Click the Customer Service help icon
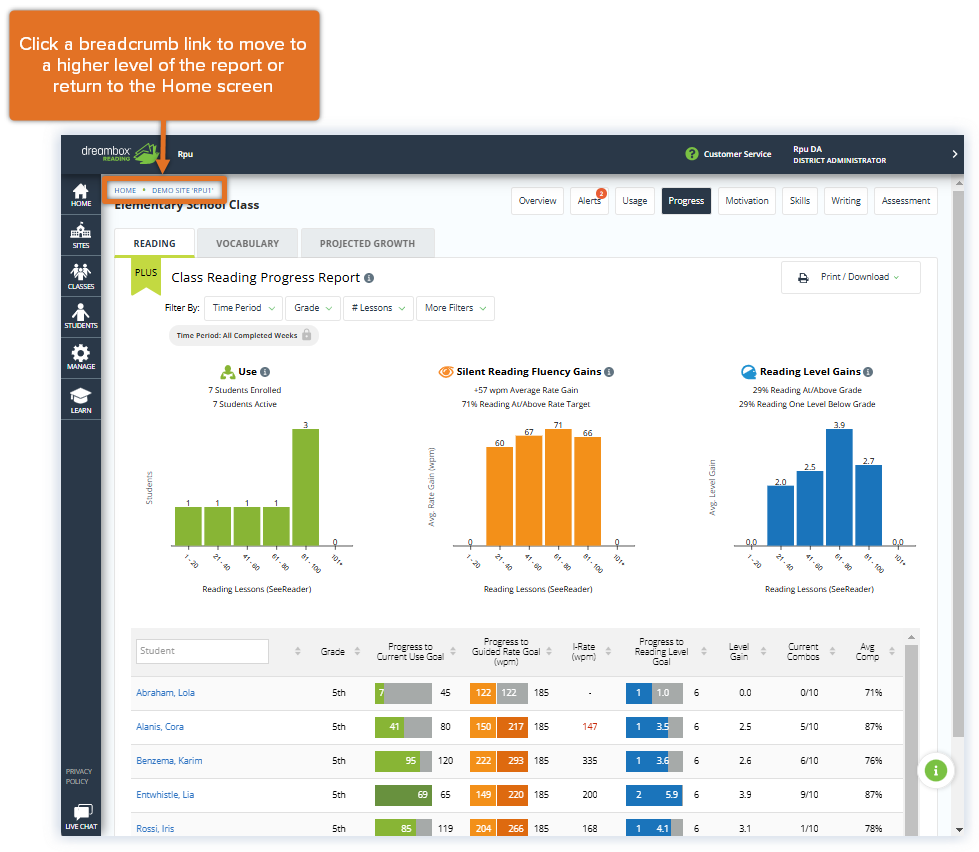This screenshot has width=979, height=852. pos(692,154)
